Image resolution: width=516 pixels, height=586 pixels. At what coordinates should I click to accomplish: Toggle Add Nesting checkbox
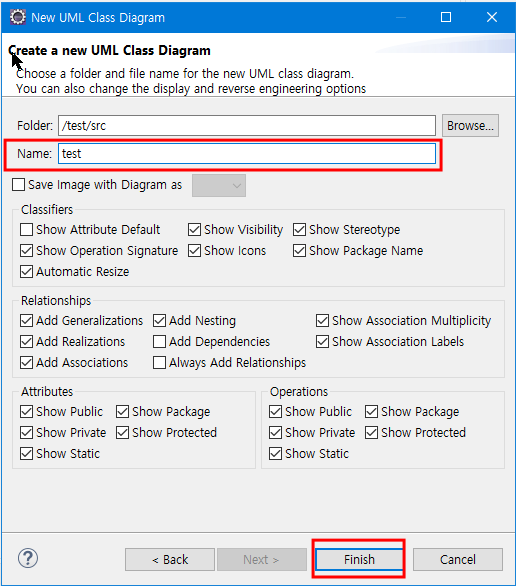160,321
